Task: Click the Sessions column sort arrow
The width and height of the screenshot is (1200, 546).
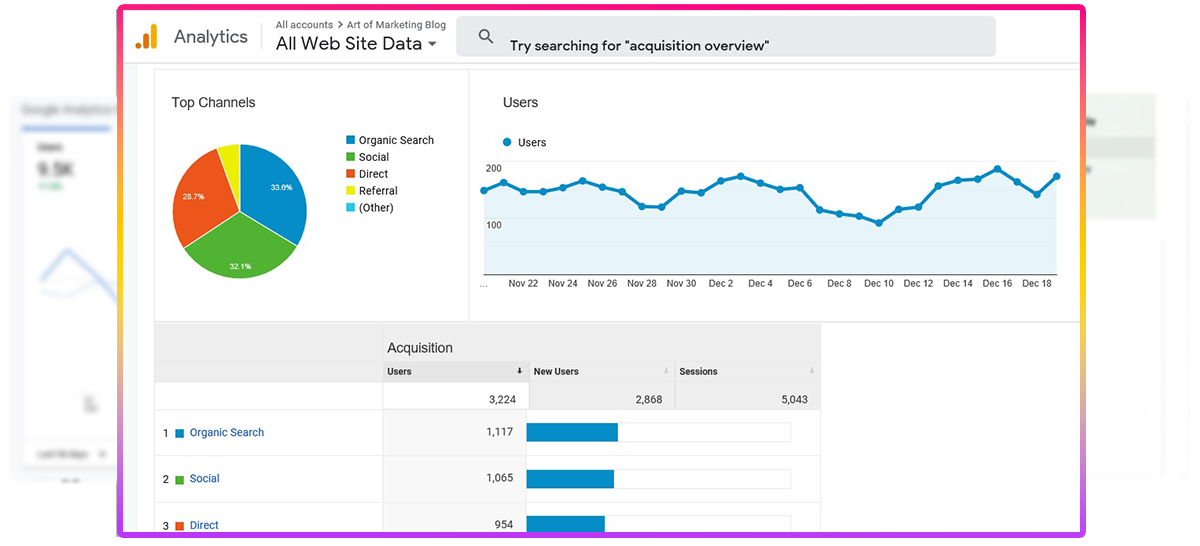Action: [x=811, y=371]
